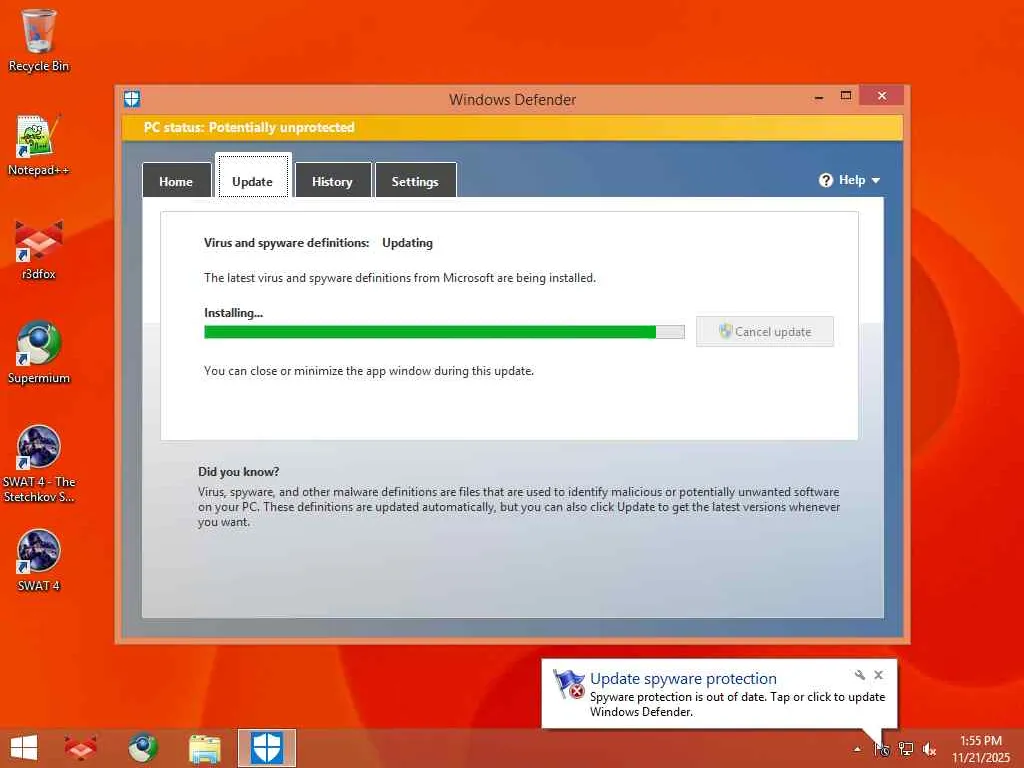Click the network tray icon
Image resolution: width=1024 pixels, height=768 pixels.
click(906, 749)
